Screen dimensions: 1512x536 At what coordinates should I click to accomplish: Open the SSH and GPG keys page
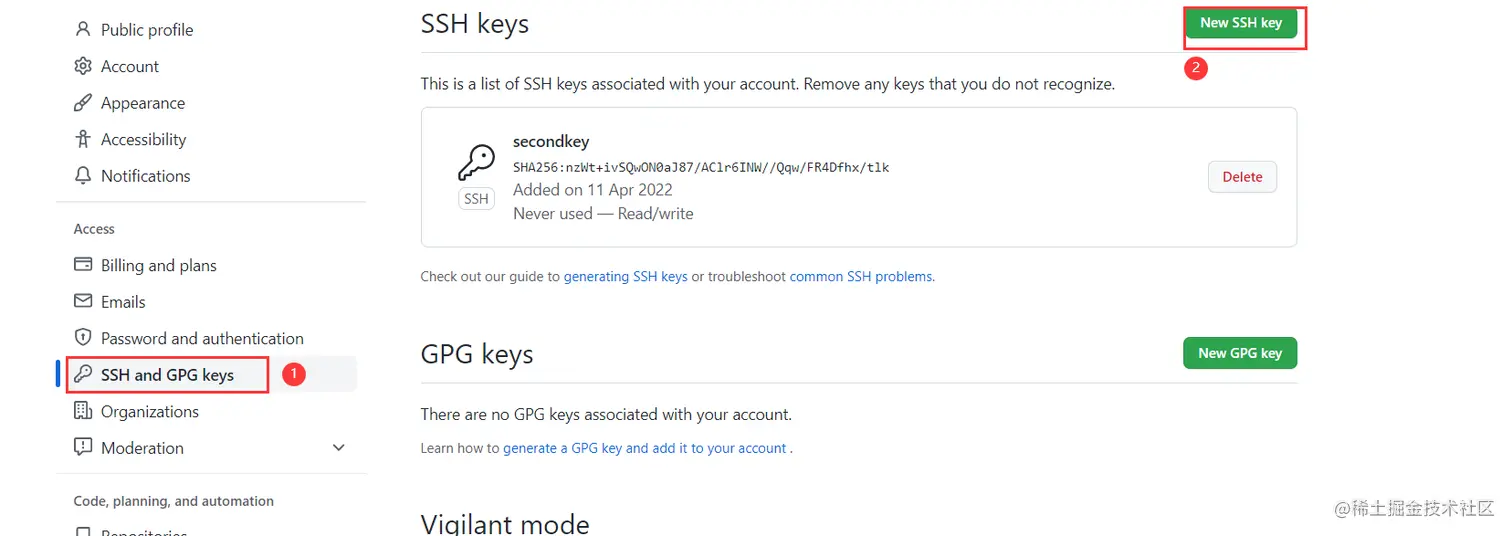coord(167,375)
